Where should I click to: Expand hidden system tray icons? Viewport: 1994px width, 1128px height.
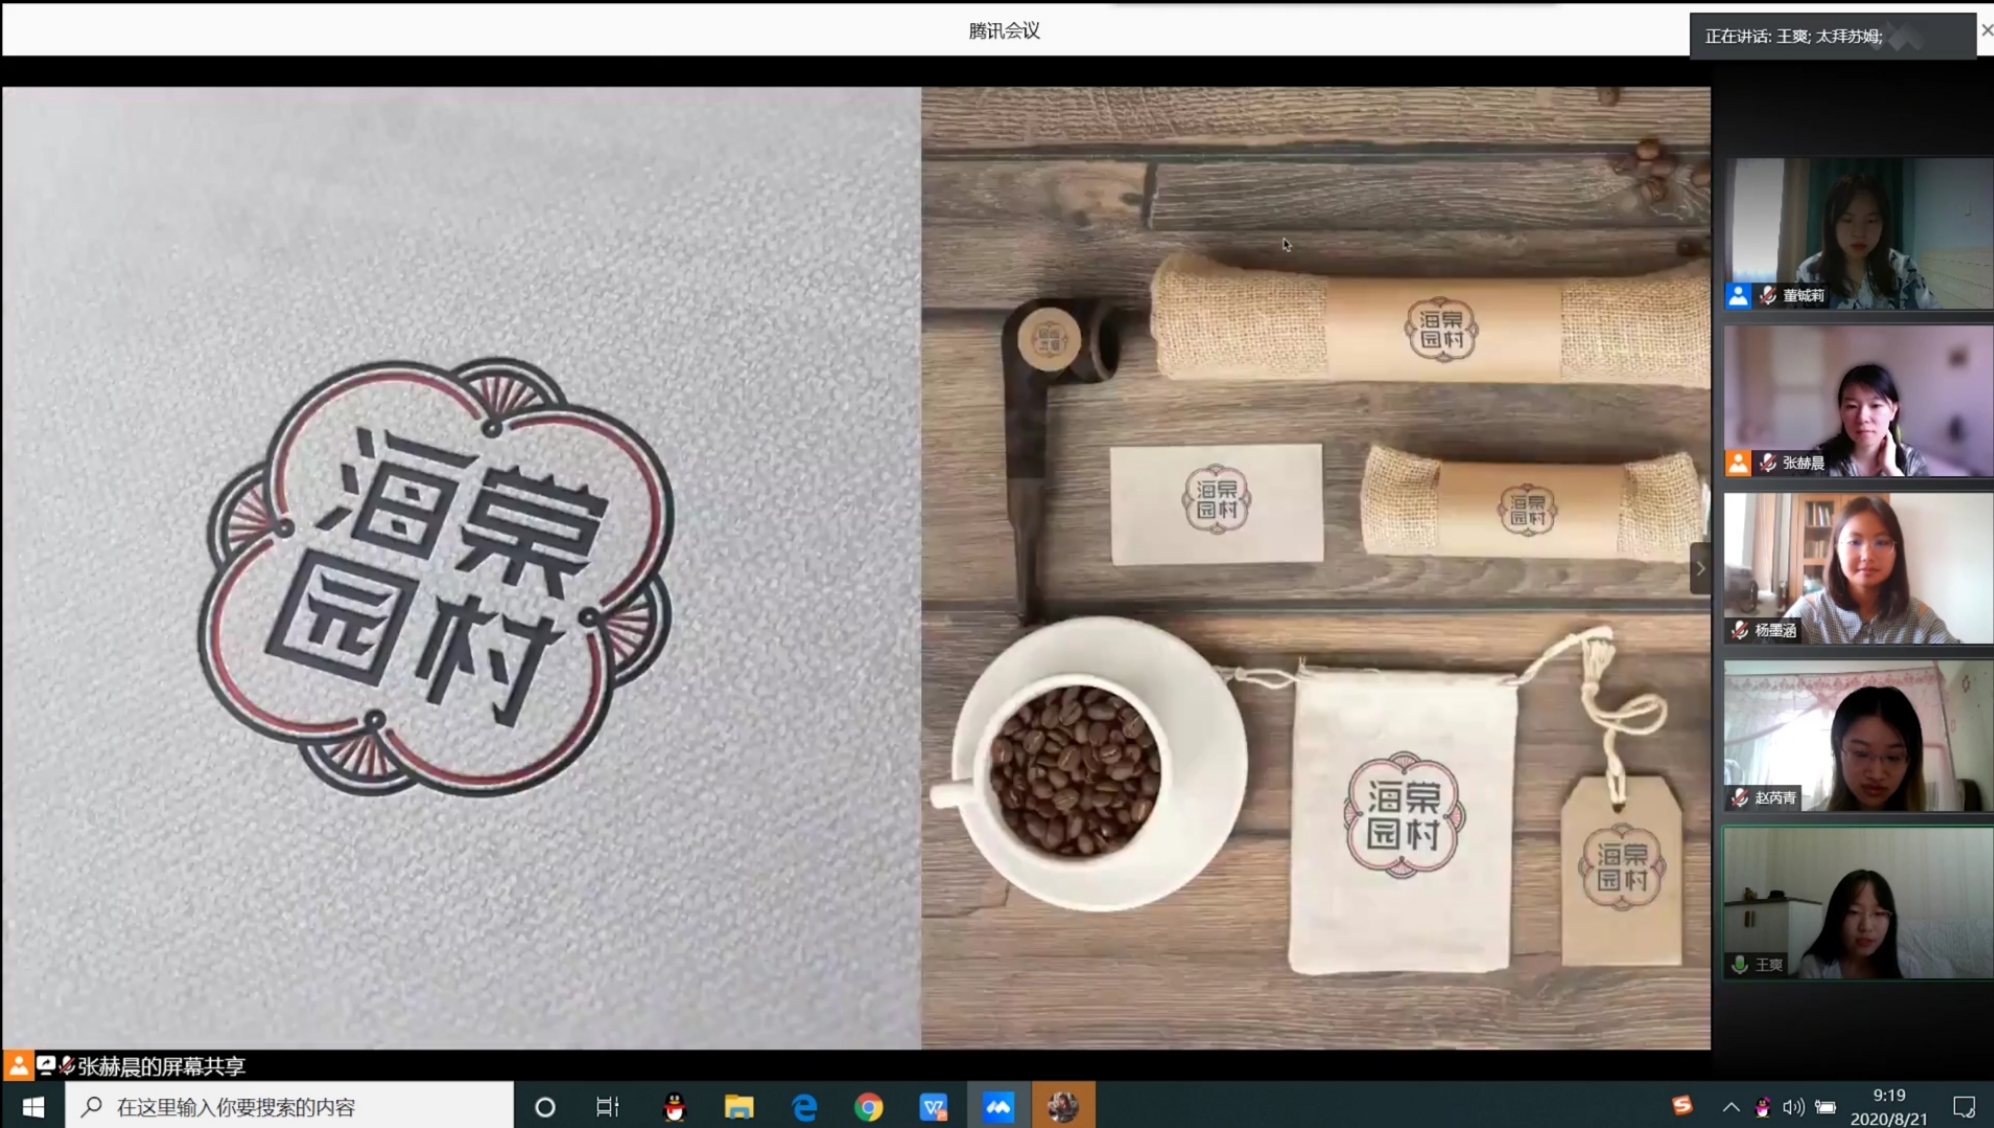pyautogui.click(x=1731, y=1106)
